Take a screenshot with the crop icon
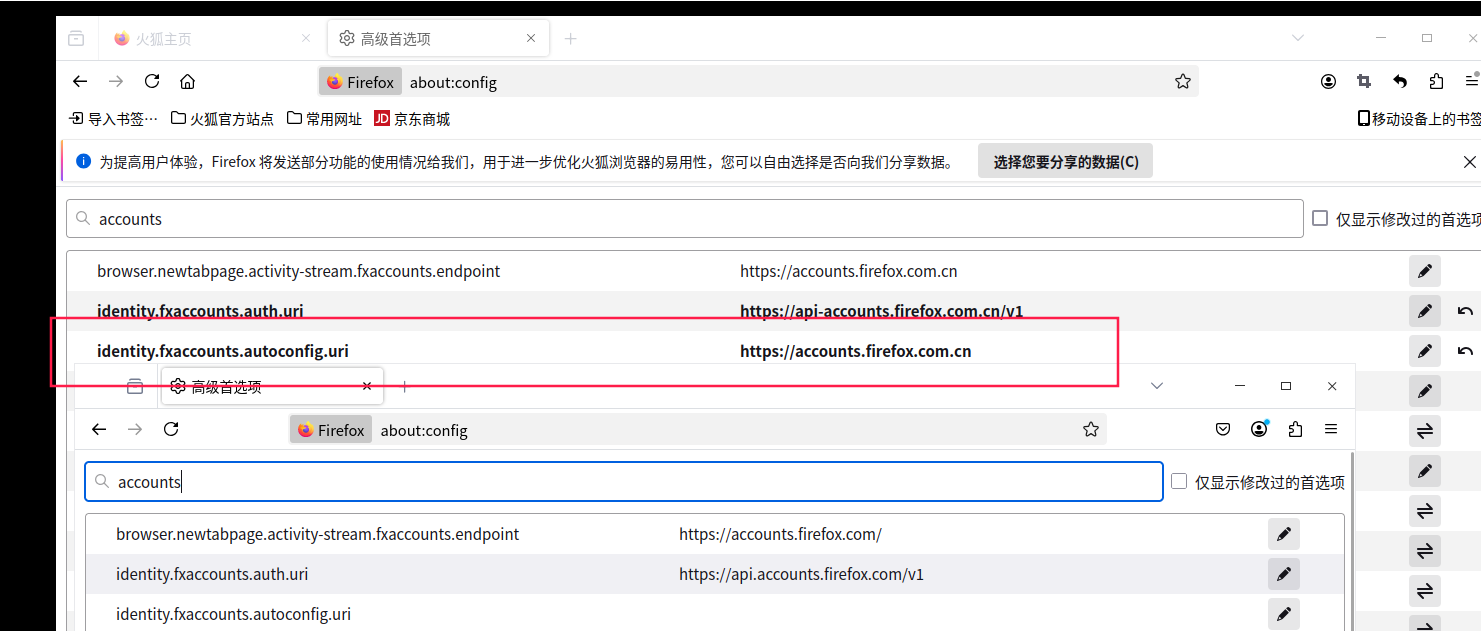The height and width of the screenshot is (631, 1481). pyautogui.click(x=1364, y=82)
